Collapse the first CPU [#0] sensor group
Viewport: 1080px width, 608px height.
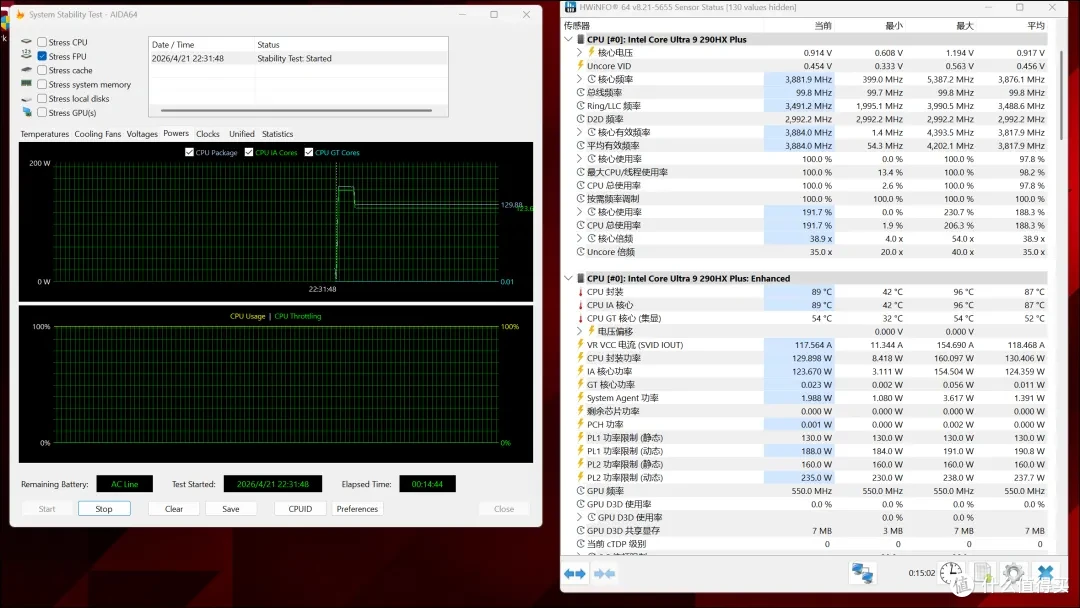(568, 39)
